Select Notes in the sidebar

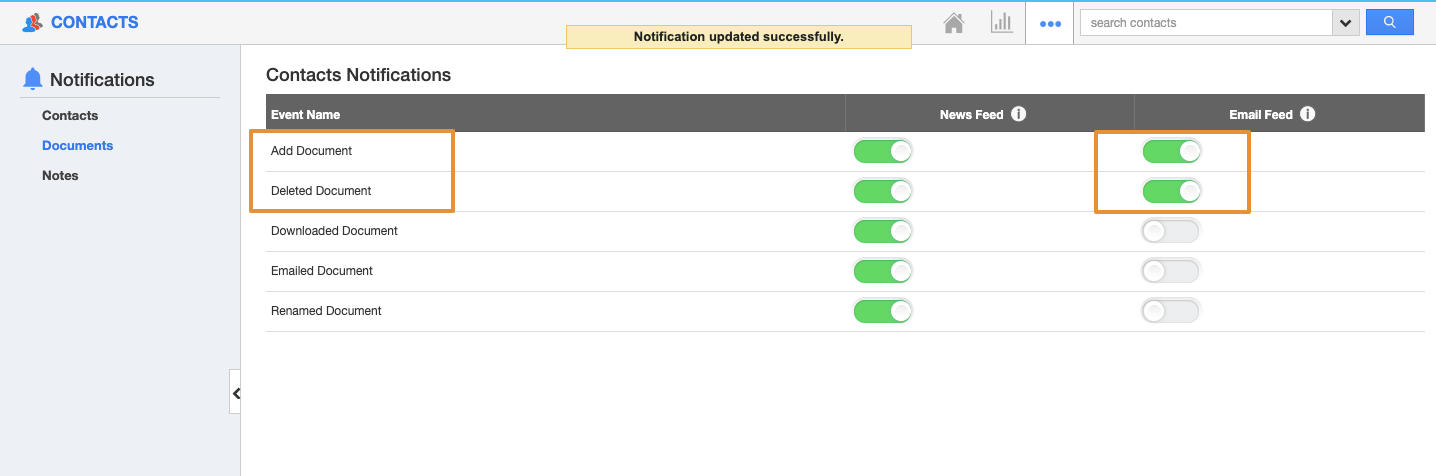pyautogui.click(x=60, y=175)
